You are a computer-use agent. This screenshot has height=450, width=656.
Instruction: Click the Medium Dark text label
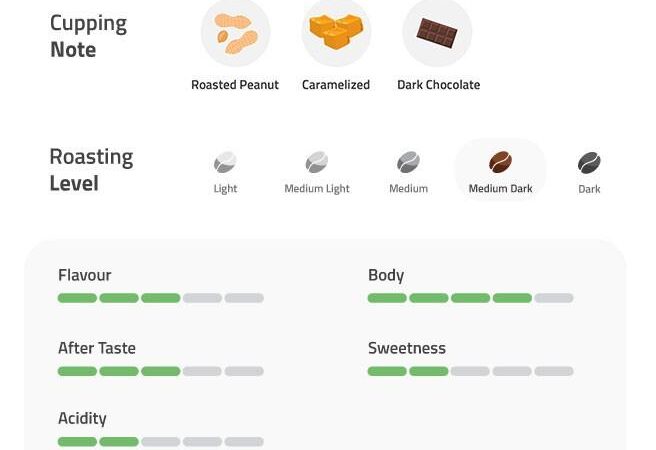click(x=500, y=189)
